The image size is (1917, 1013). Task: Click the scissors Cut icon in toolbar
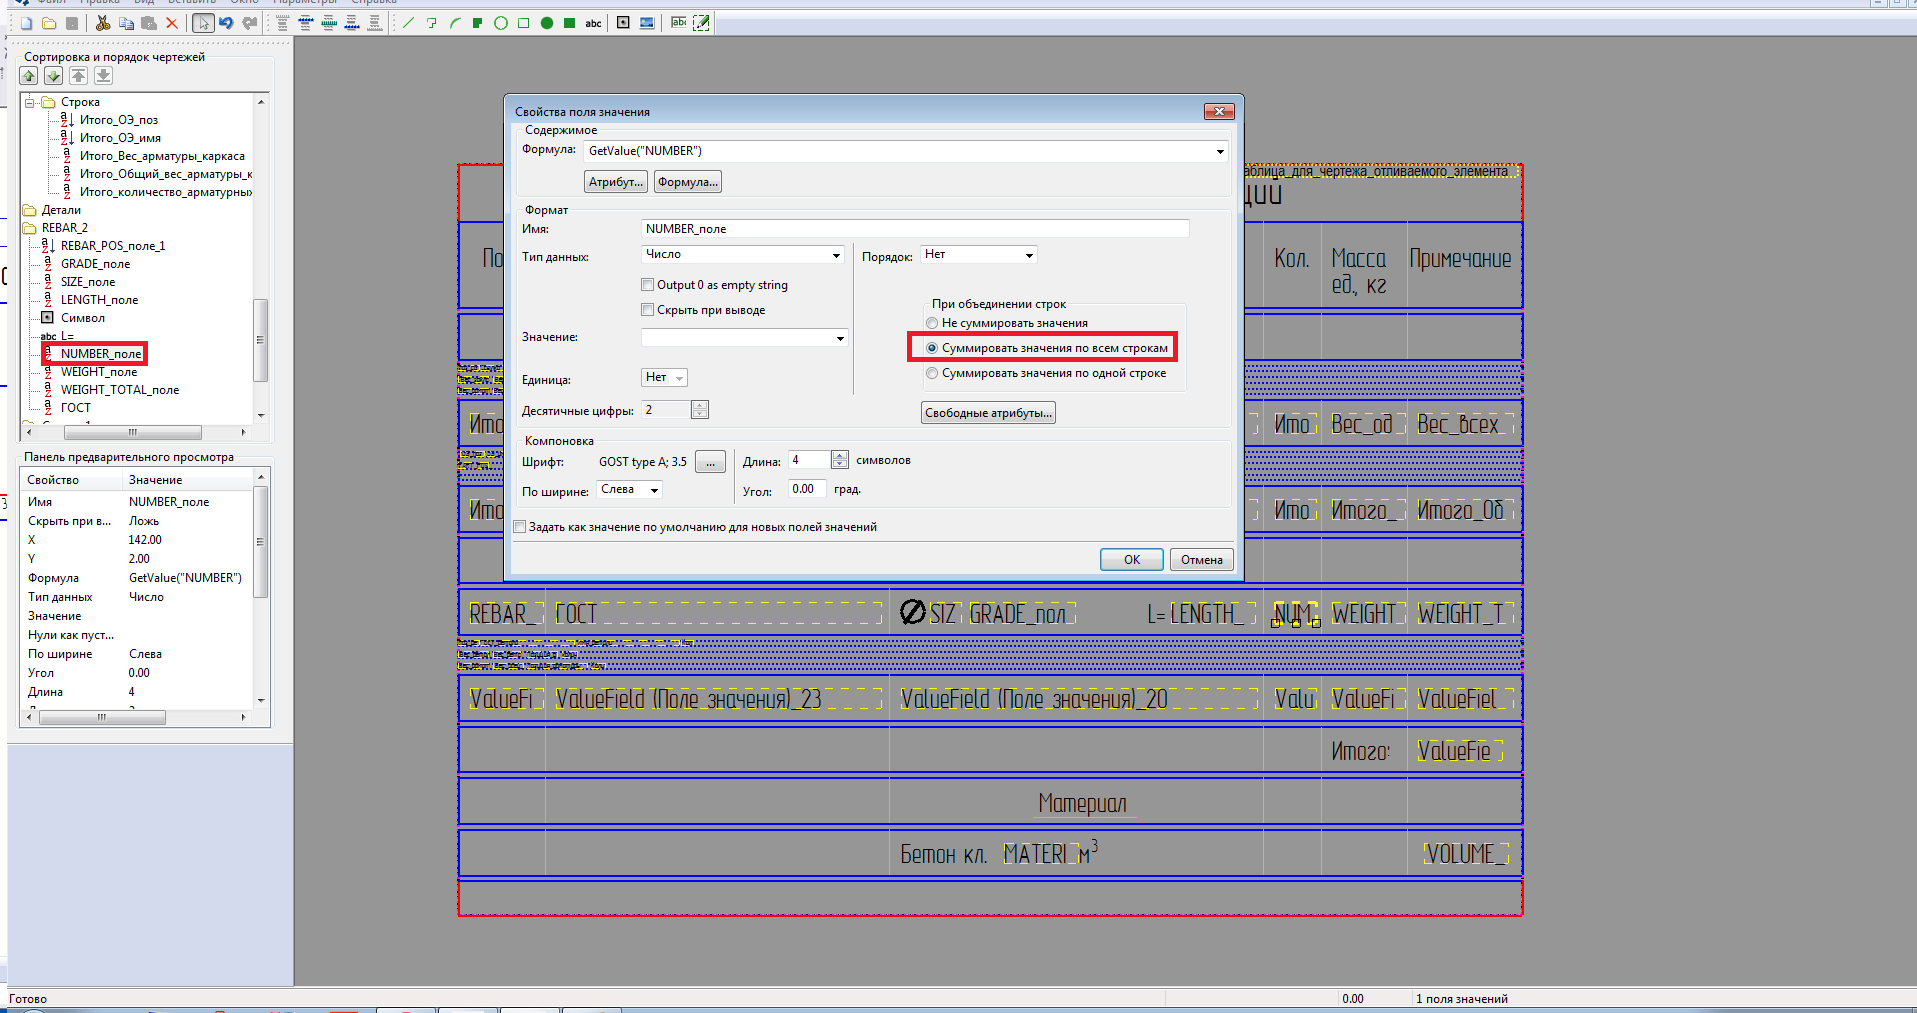(103, 23)
